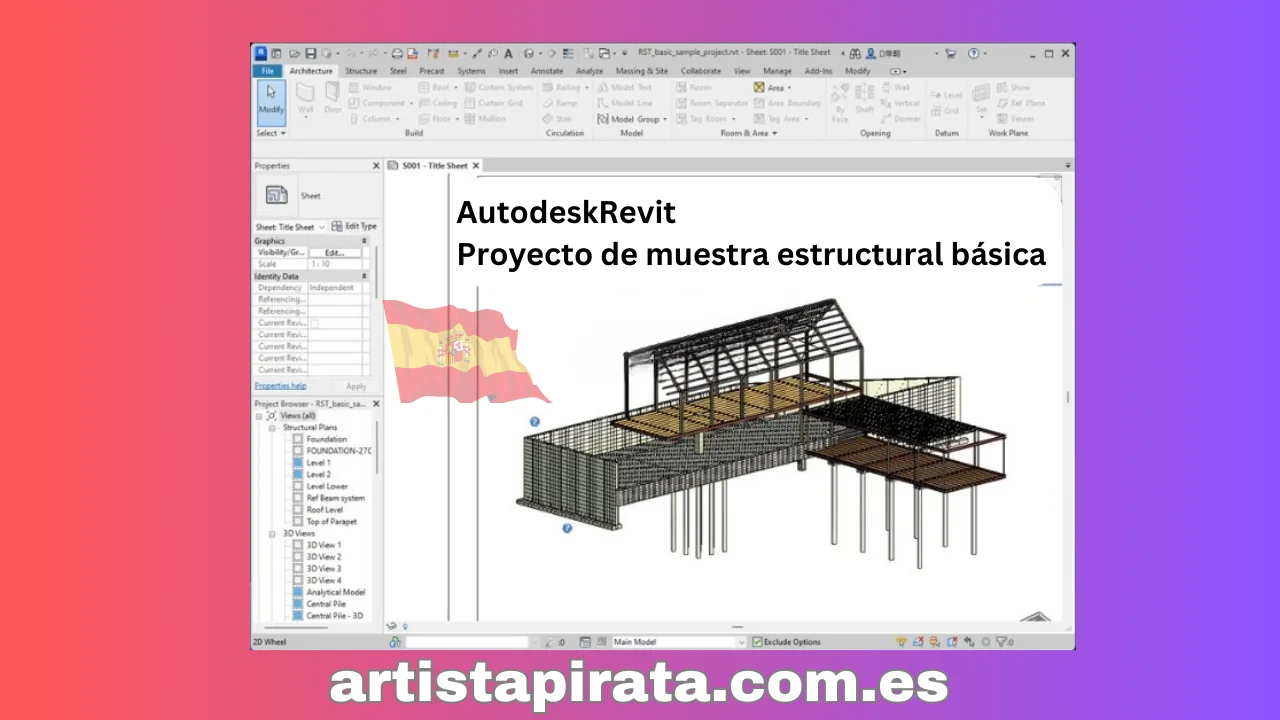Collapse the Graphics properties section
Viewport: 1280px width, 720px height.
(x=364, y=241)
